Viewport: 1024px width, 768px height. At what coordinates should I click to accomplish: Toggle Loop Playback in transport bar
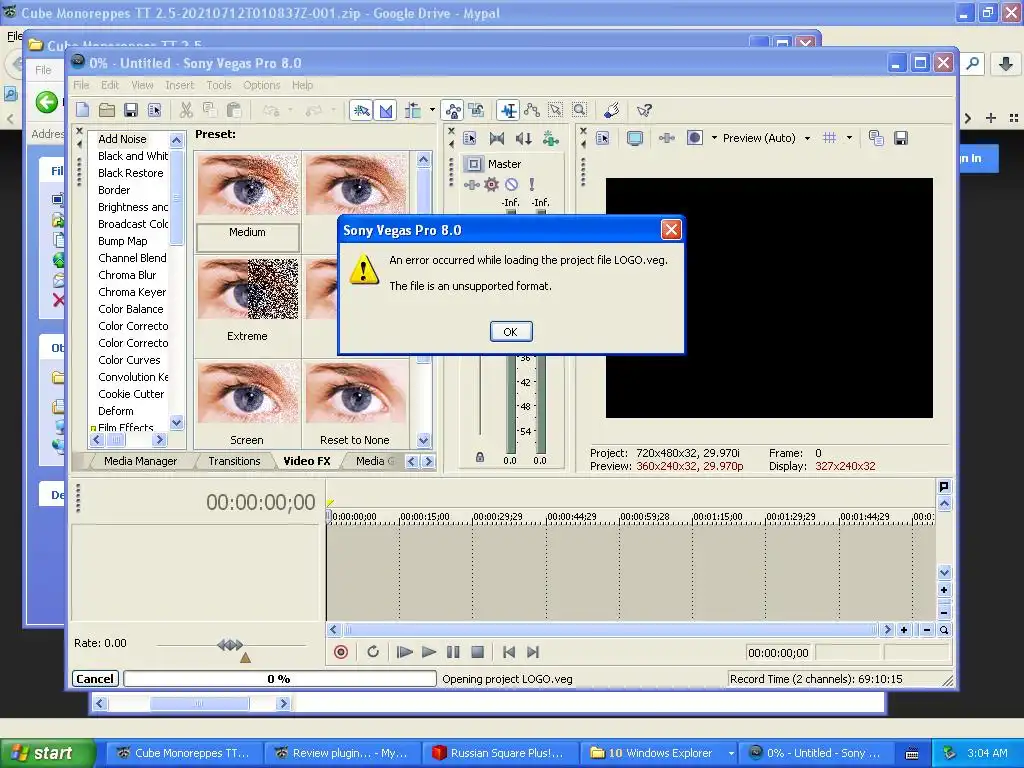(373, 652)
